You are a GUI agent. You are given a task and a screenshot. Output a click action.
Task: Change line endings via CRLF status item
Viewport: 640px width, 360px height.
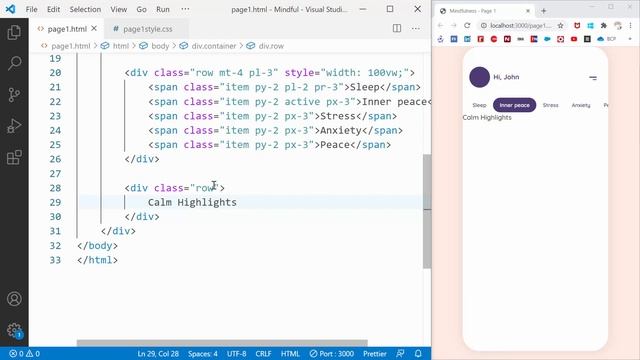click(x=263, y=353)
